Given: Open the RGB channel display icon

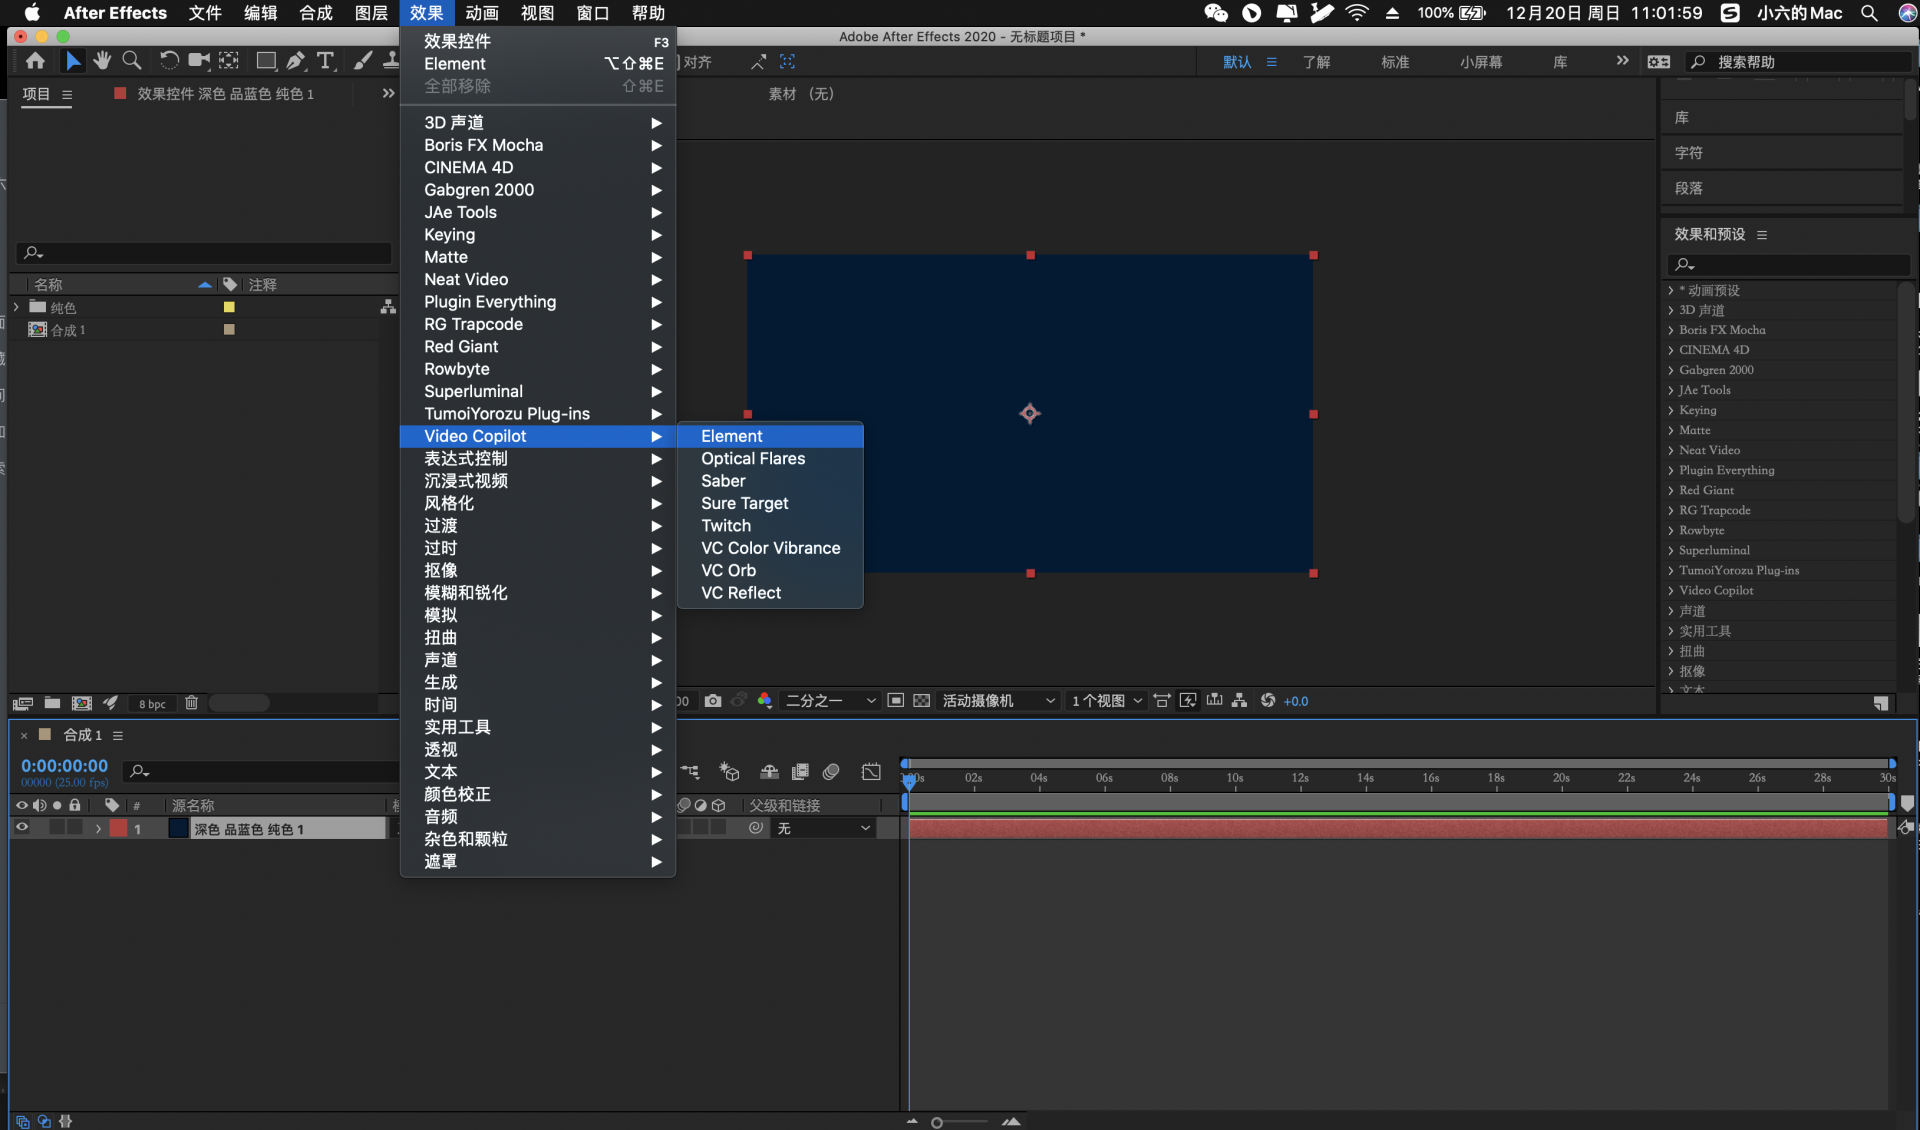Looking at the screenshot, I should pyautogui.click(x=765, y=701).
